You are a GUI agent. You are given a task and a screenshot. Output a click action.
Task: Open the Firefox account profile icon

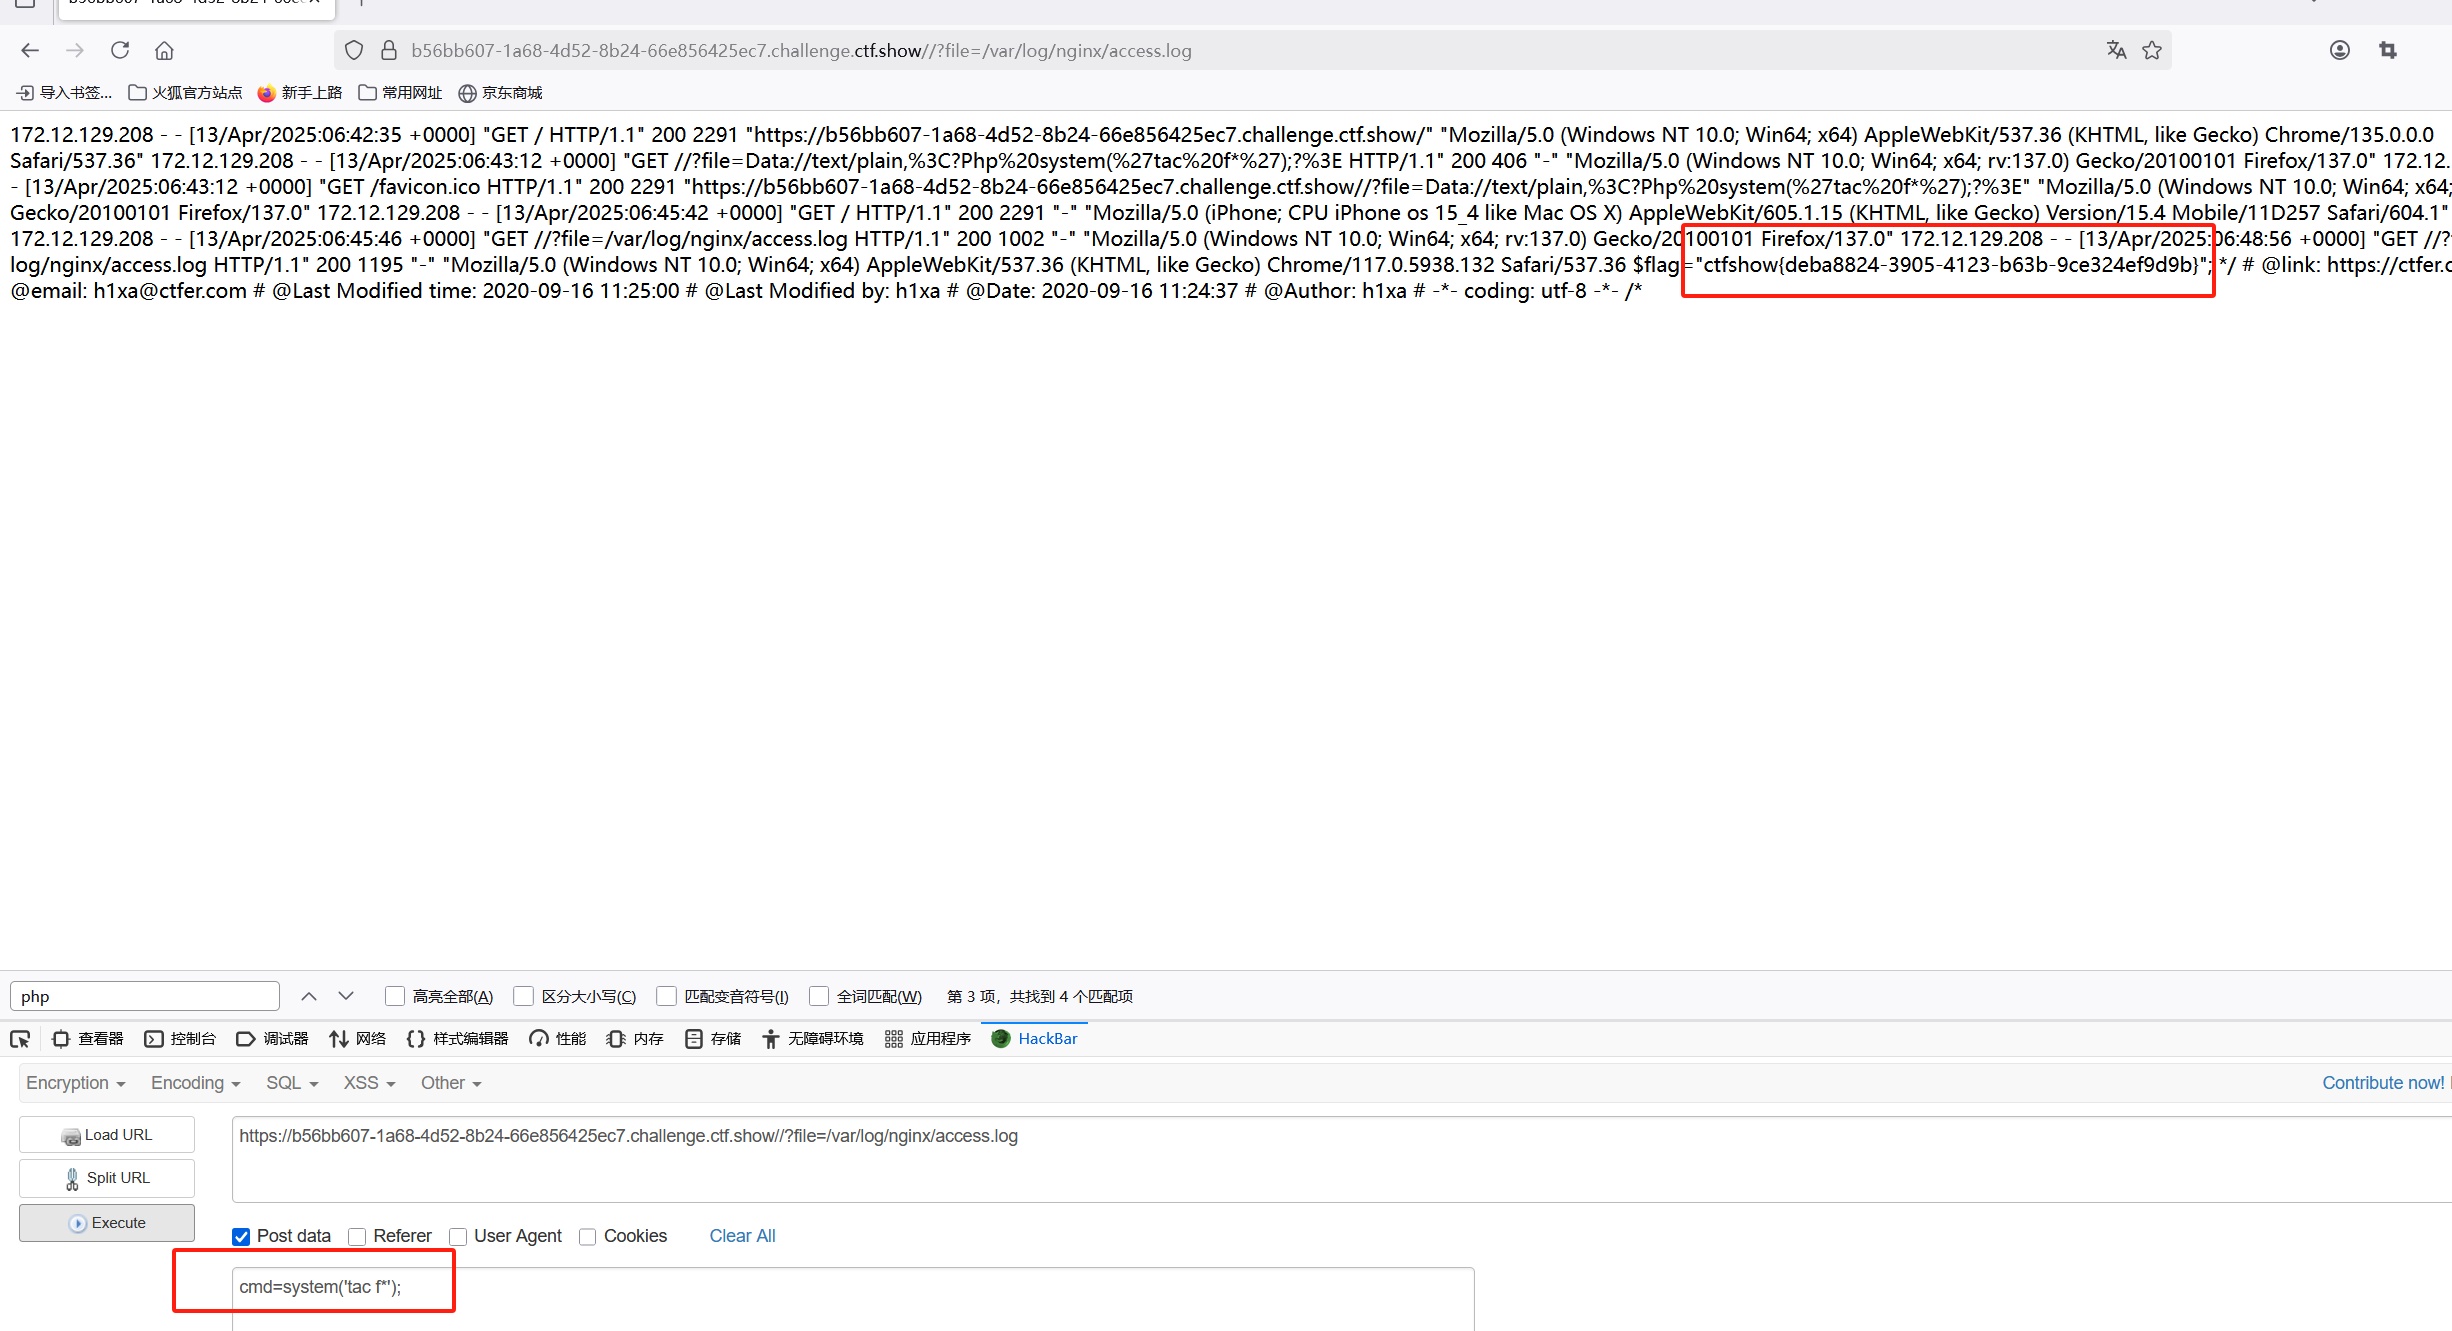point(2339,50)
